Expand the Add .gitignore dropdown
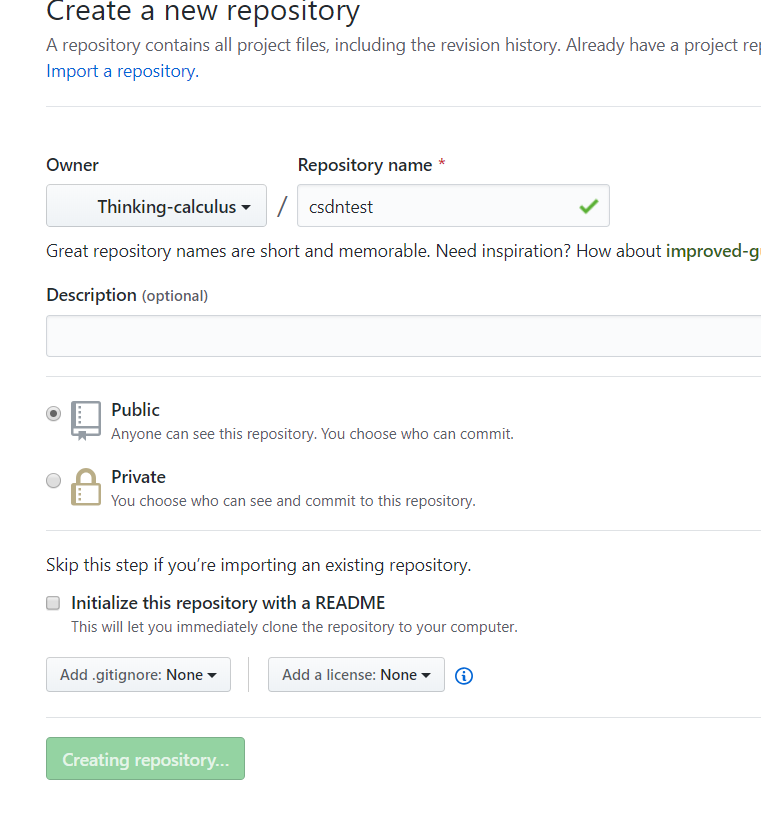Viewport: 761px width, 817px height. (138, 675)
